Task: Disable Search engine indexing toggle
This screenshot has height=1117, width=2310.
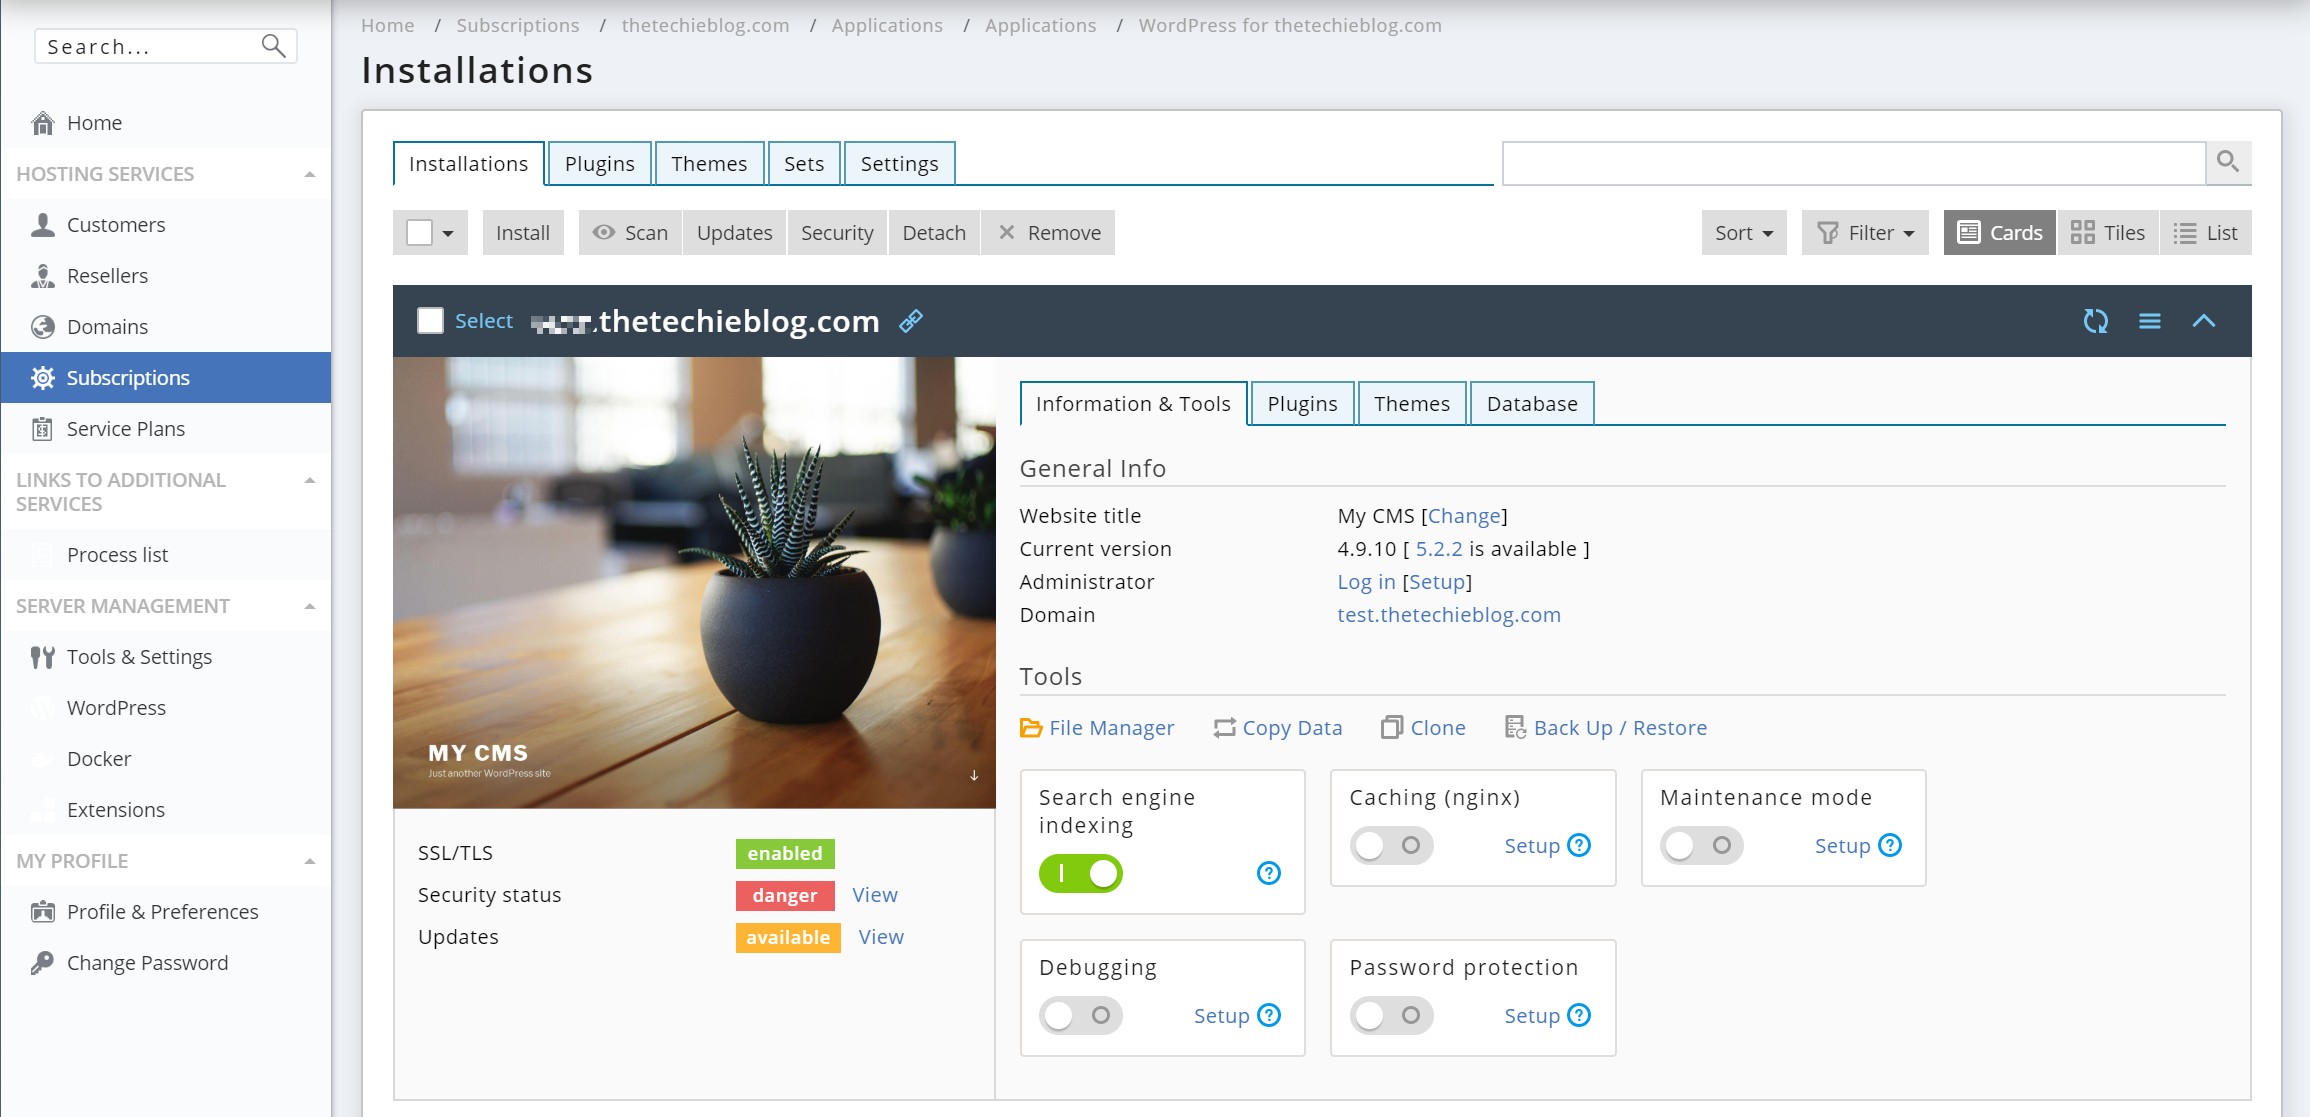Action: coord(1080,873)
